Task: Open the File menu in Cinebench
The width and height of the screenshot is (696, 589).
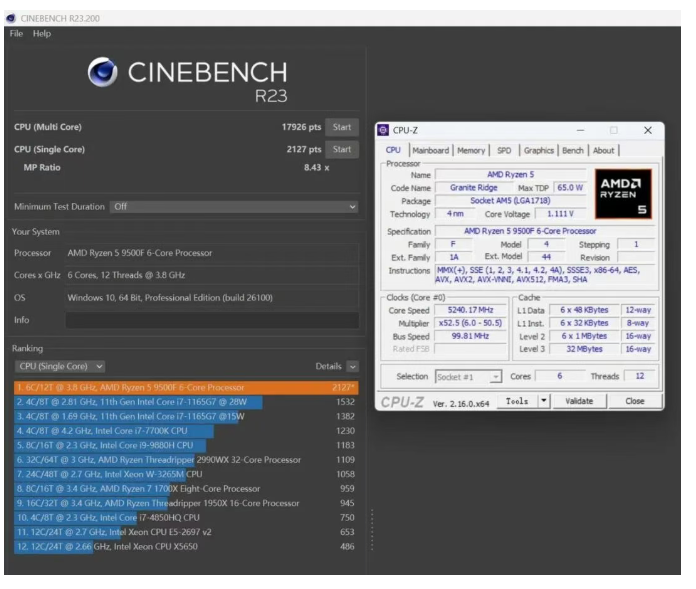Action: pyautogui.click(x=16, y=34)
